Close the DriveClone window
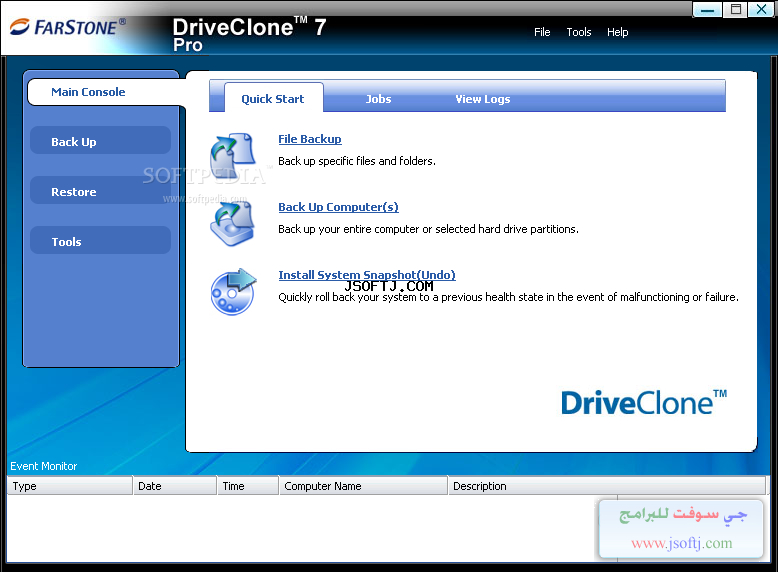 (x=762, y=9)
